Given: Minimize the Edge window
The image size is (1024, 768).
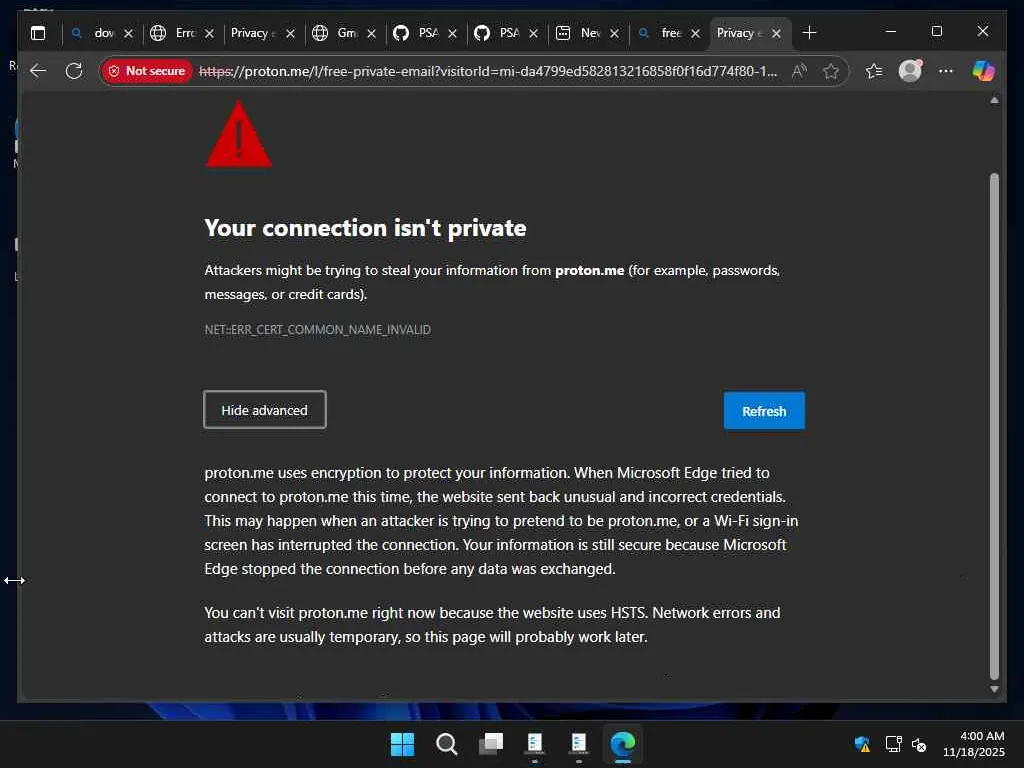Looking at the screenshot, I should (x=891, y=31).
